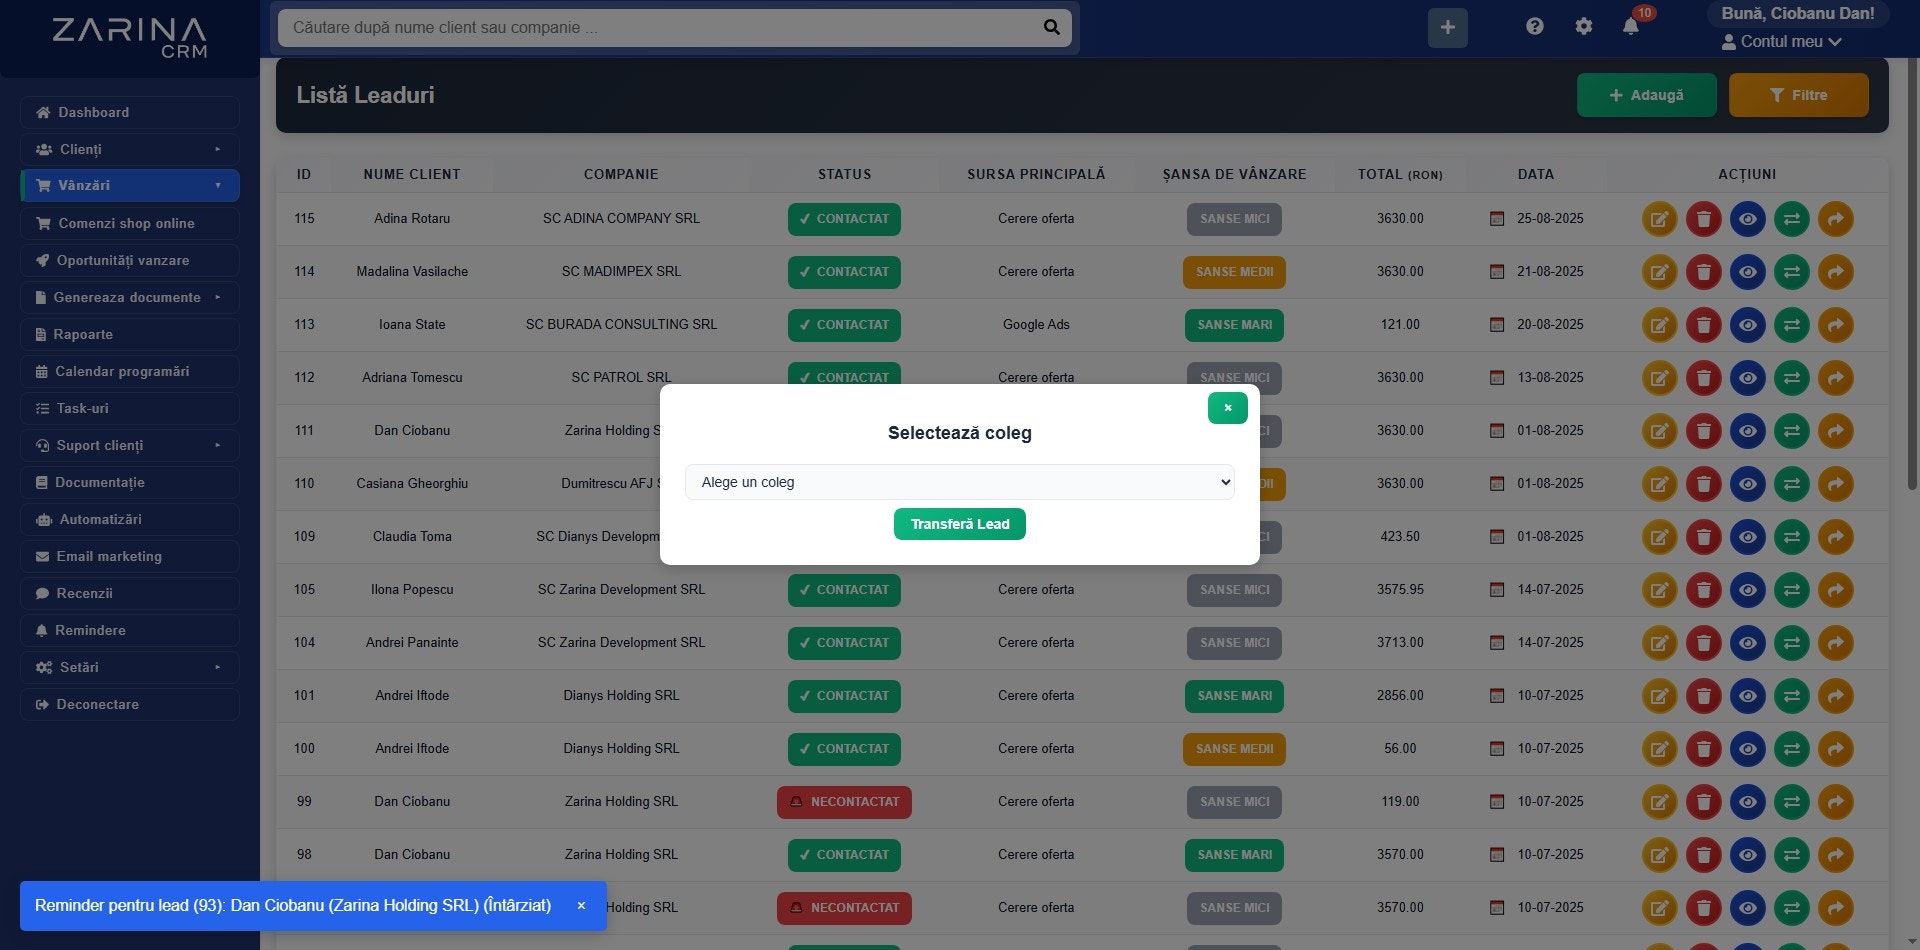Forward lead 100 via orange arrow icon
The width and height of the screenshot is (1920, 950).
(1836, 748)
